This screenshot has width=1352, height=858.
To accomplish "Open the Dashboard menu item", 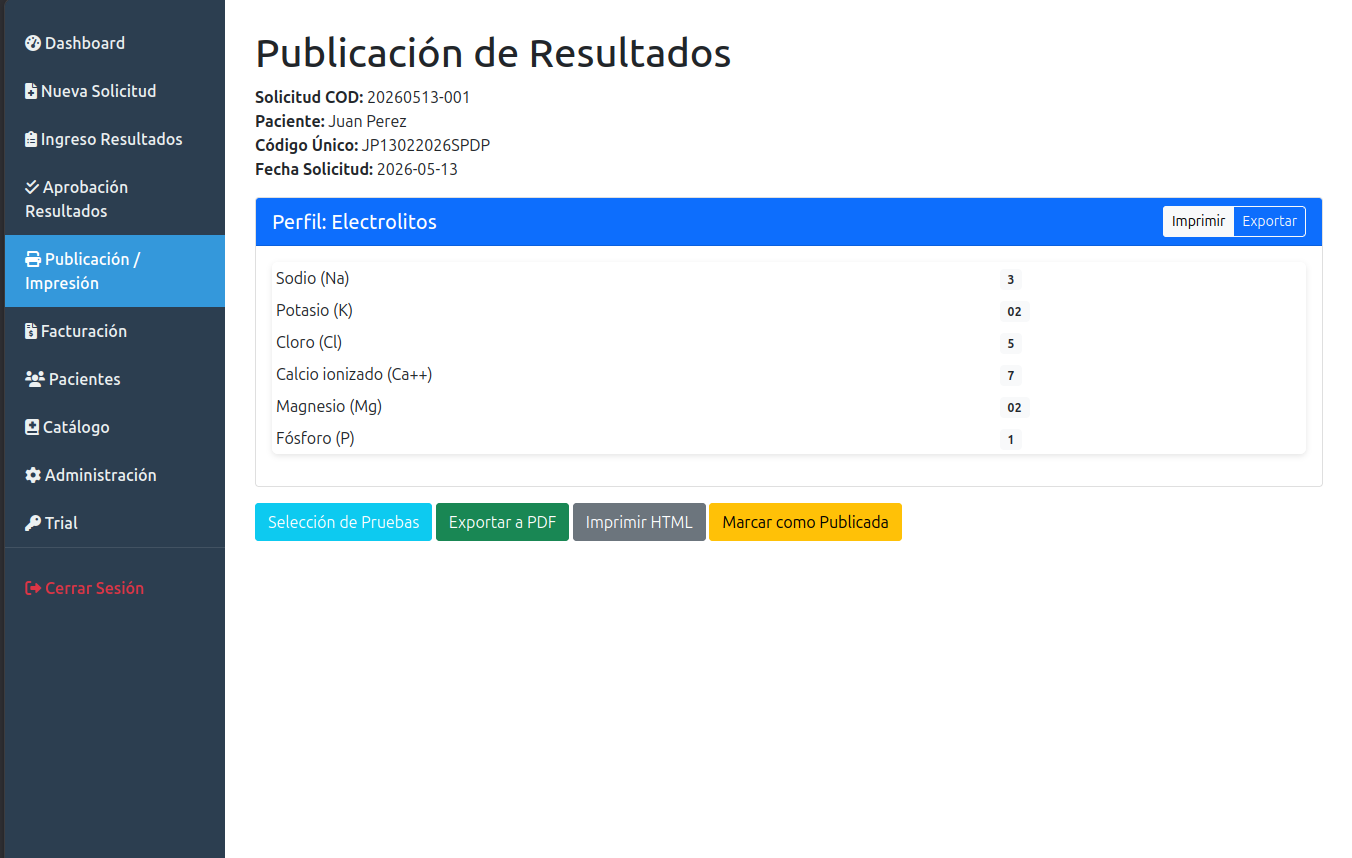I will pyautogui.click(x=115, y=43).
